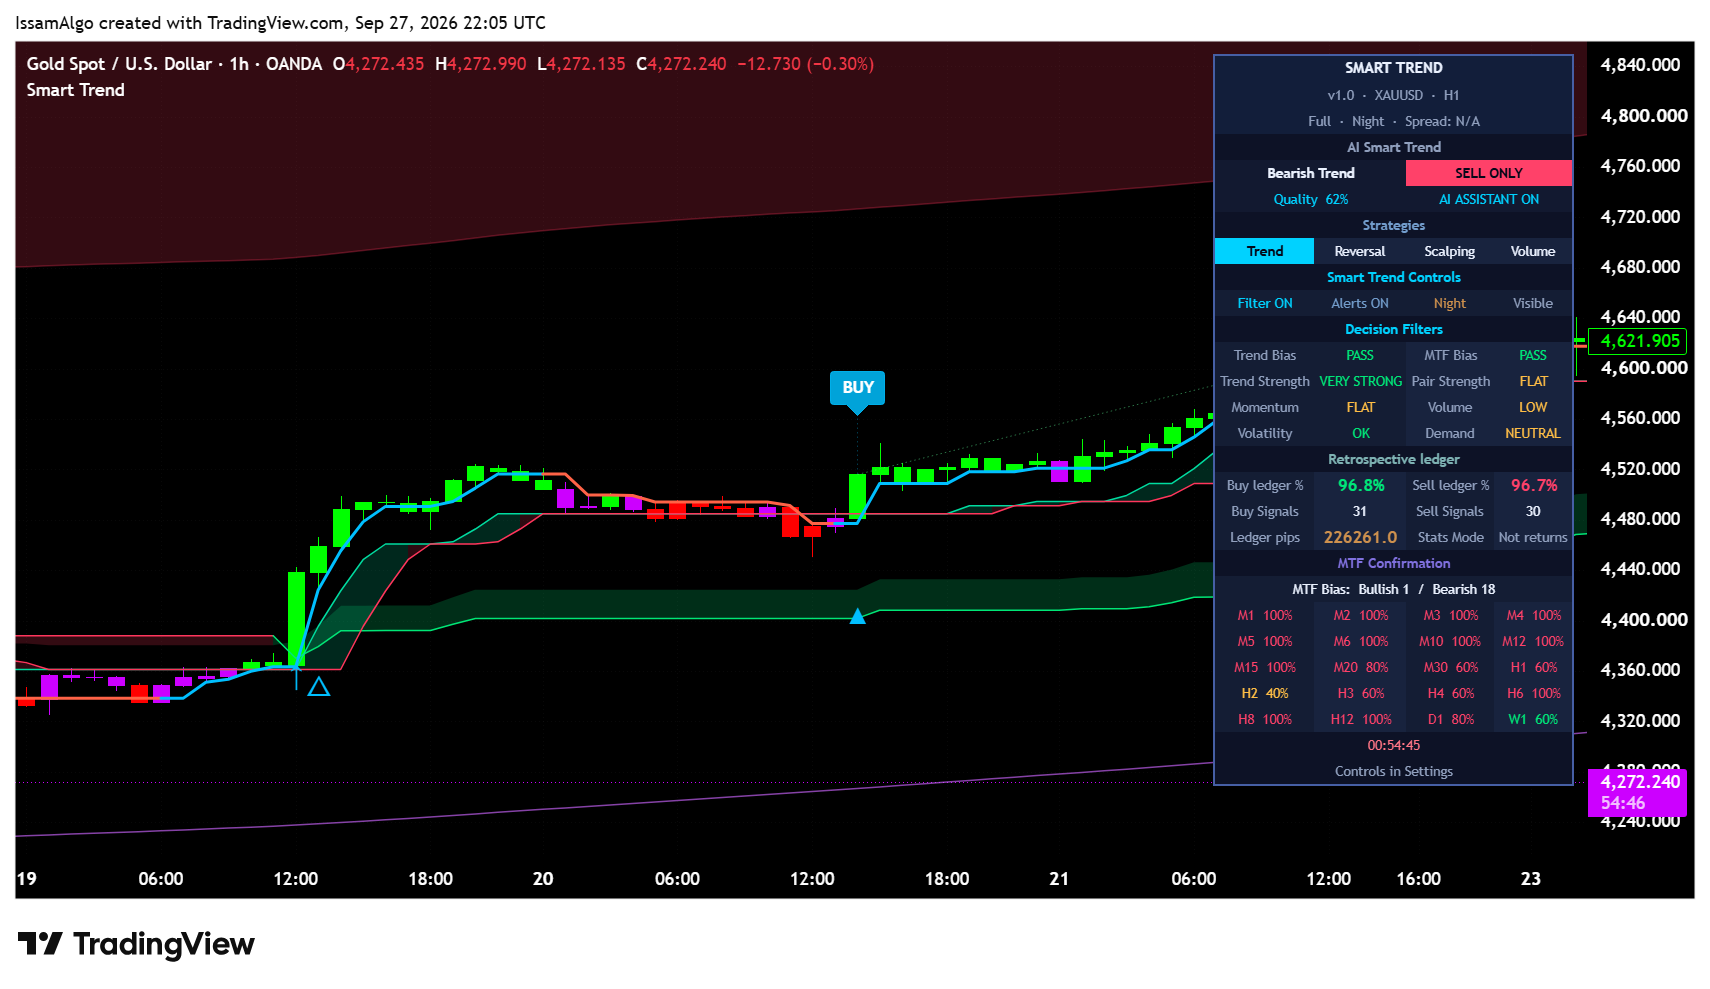
Task: Click the TradingView logo at bottom
Action: point(136,943)
